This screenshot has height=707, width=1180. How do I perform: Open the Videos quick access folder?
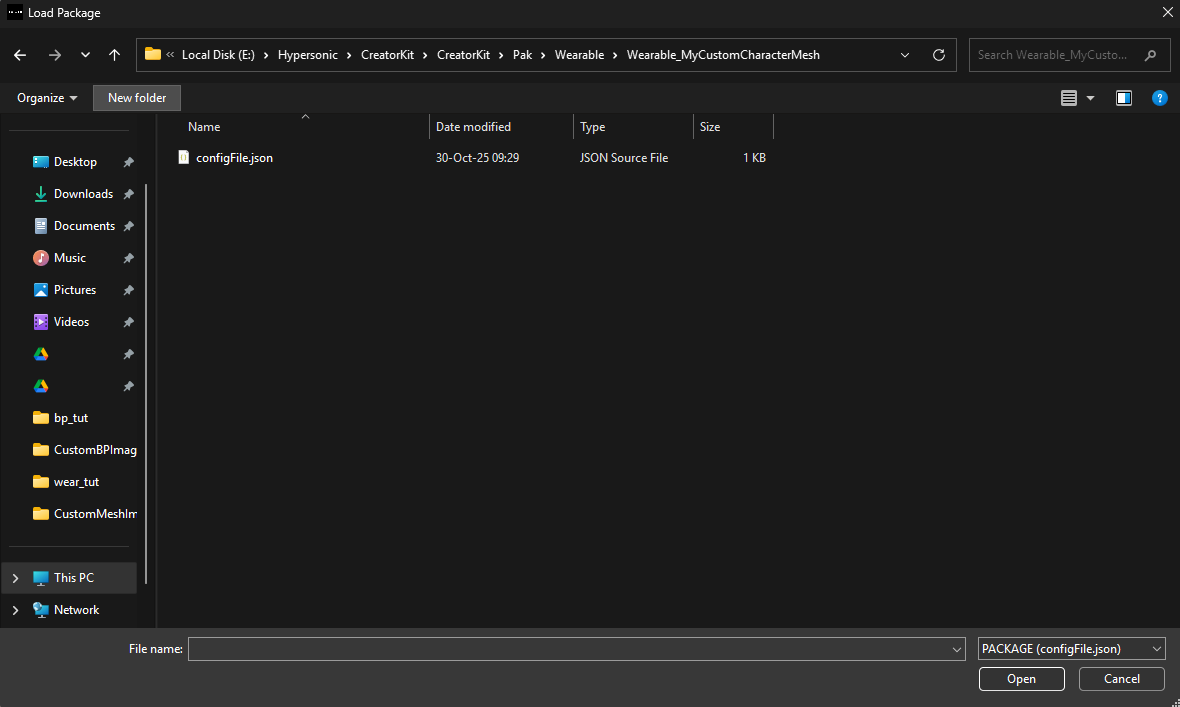(x=71, y=322)
